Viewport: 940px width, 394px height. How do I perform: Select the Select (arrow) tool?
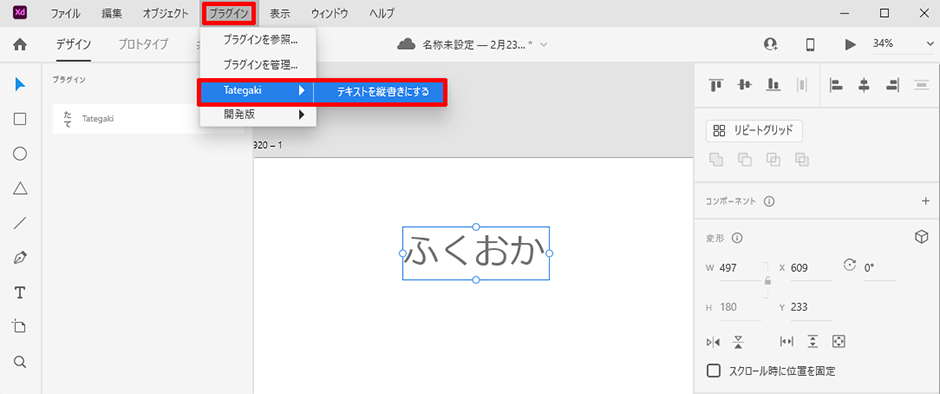point(20,85)
